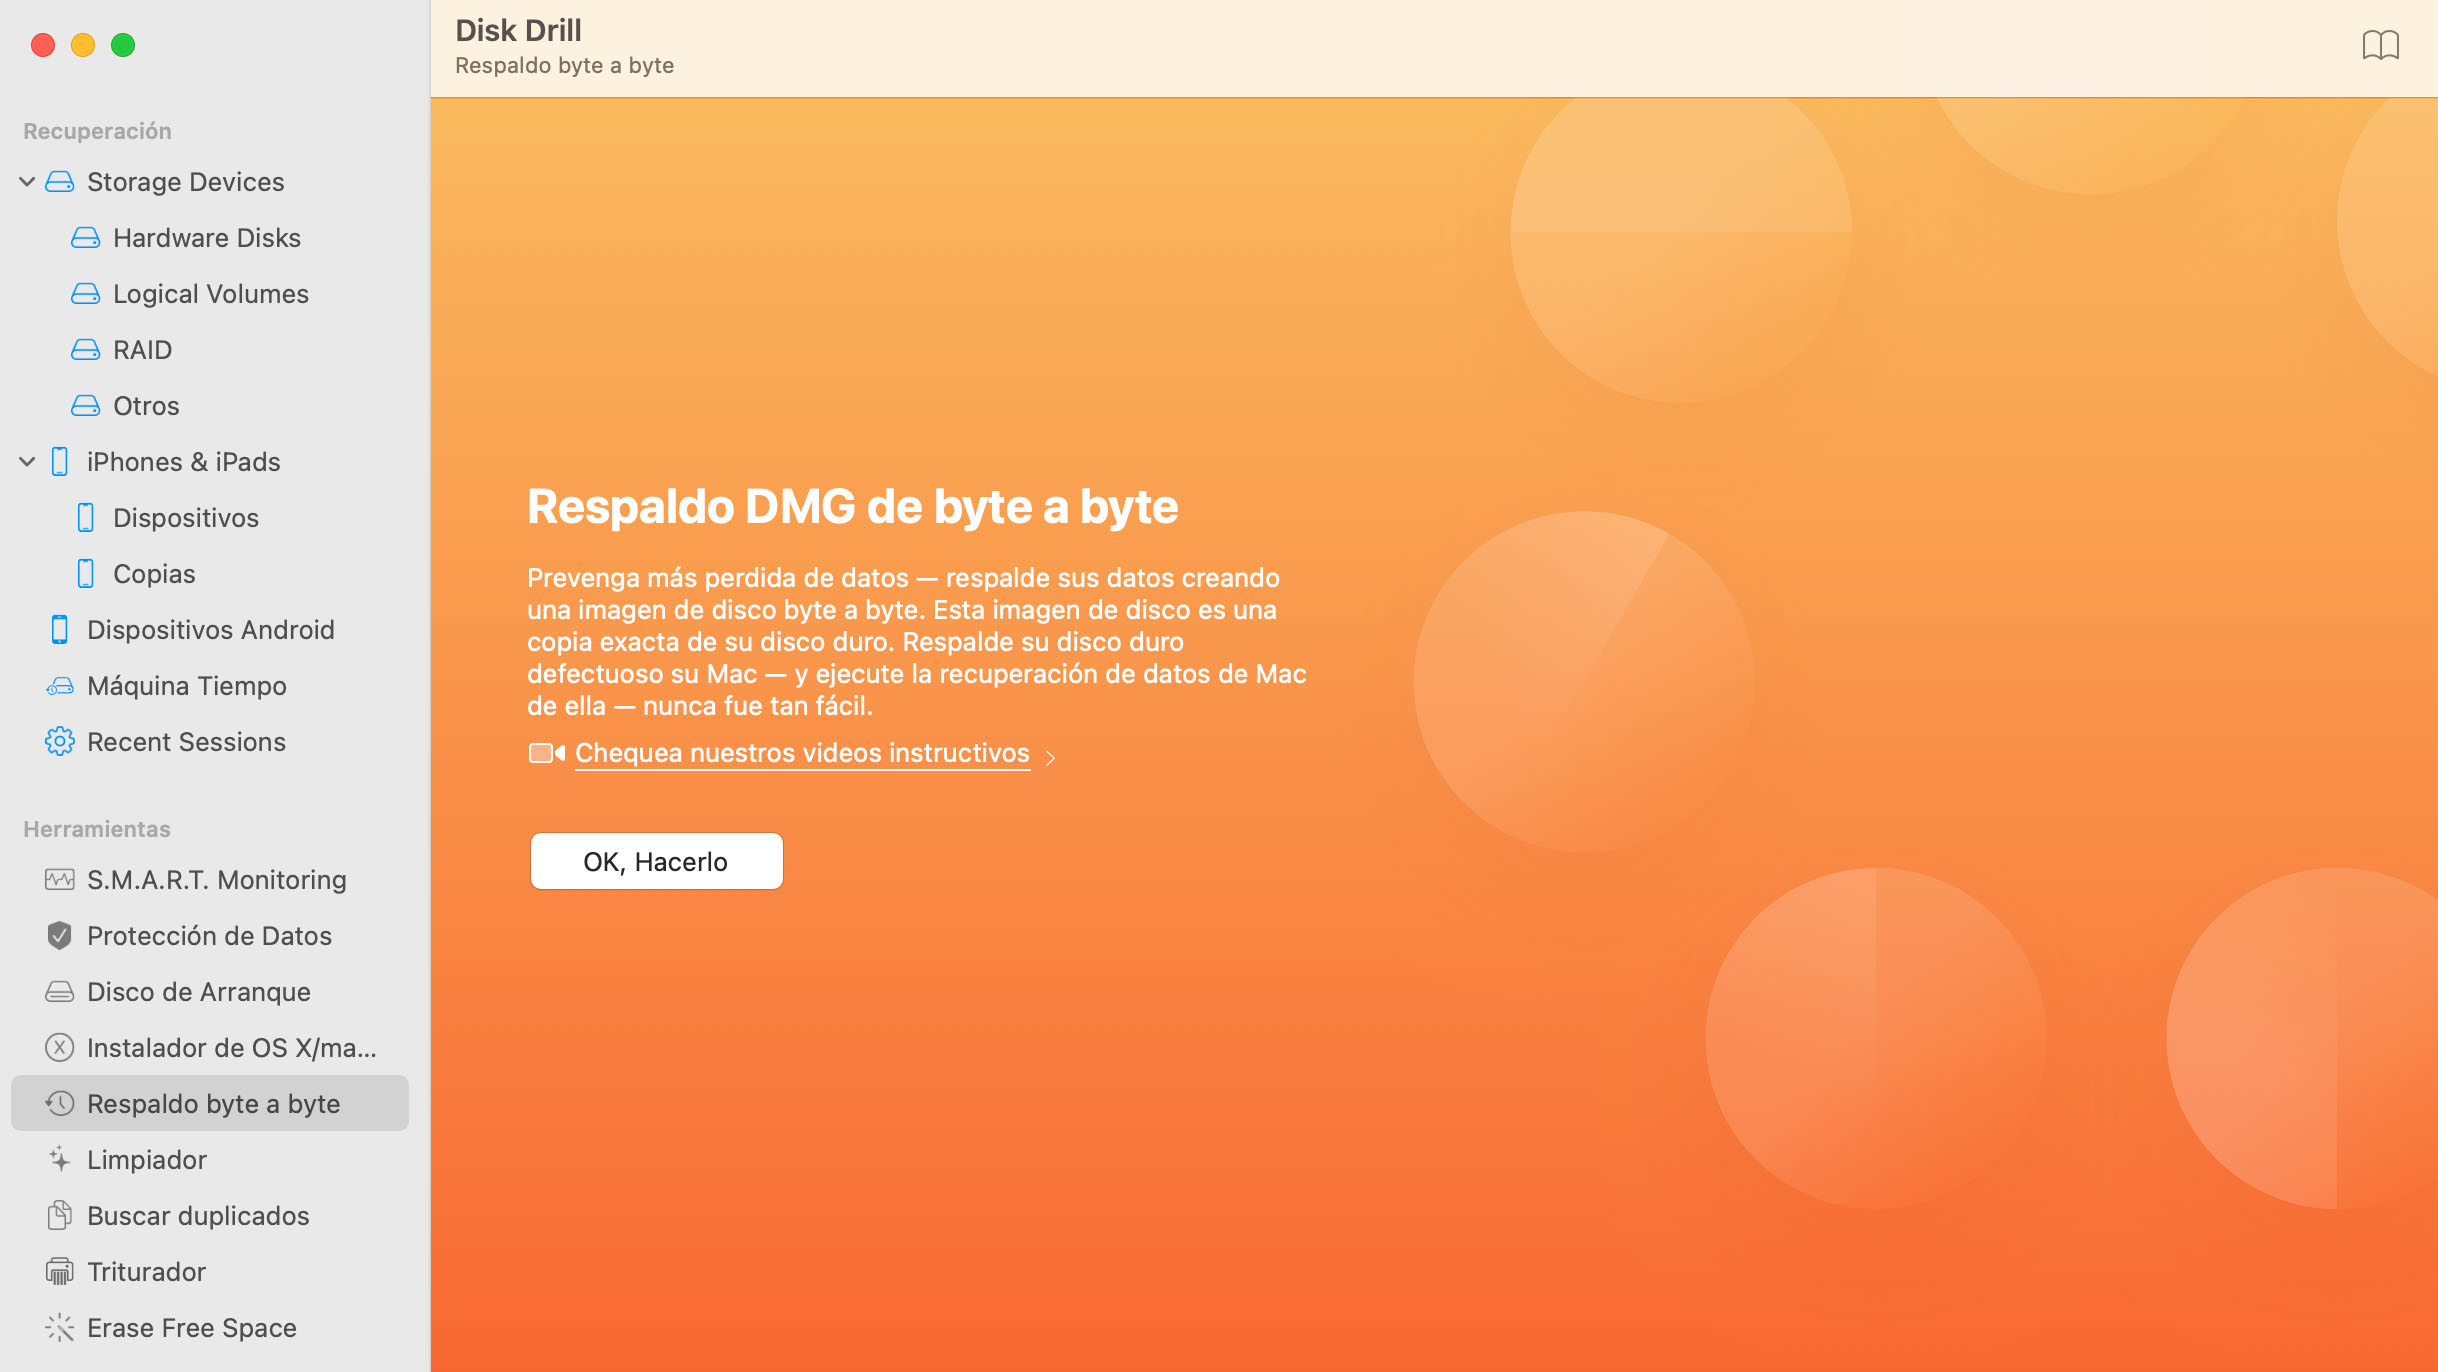Screen dimensions: 2438x1372
Task: Select Recent Sessions menu item
Action: pyautogui.click(x=186, y=740)
